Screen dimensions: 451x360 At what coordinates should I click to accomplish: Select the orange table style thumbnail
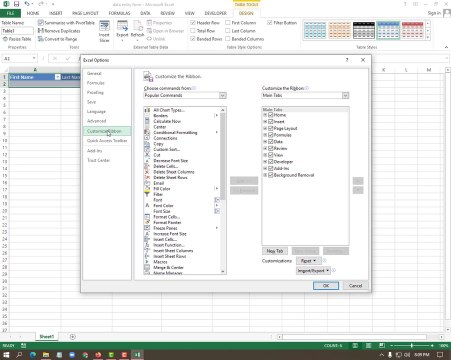(339, 30)
